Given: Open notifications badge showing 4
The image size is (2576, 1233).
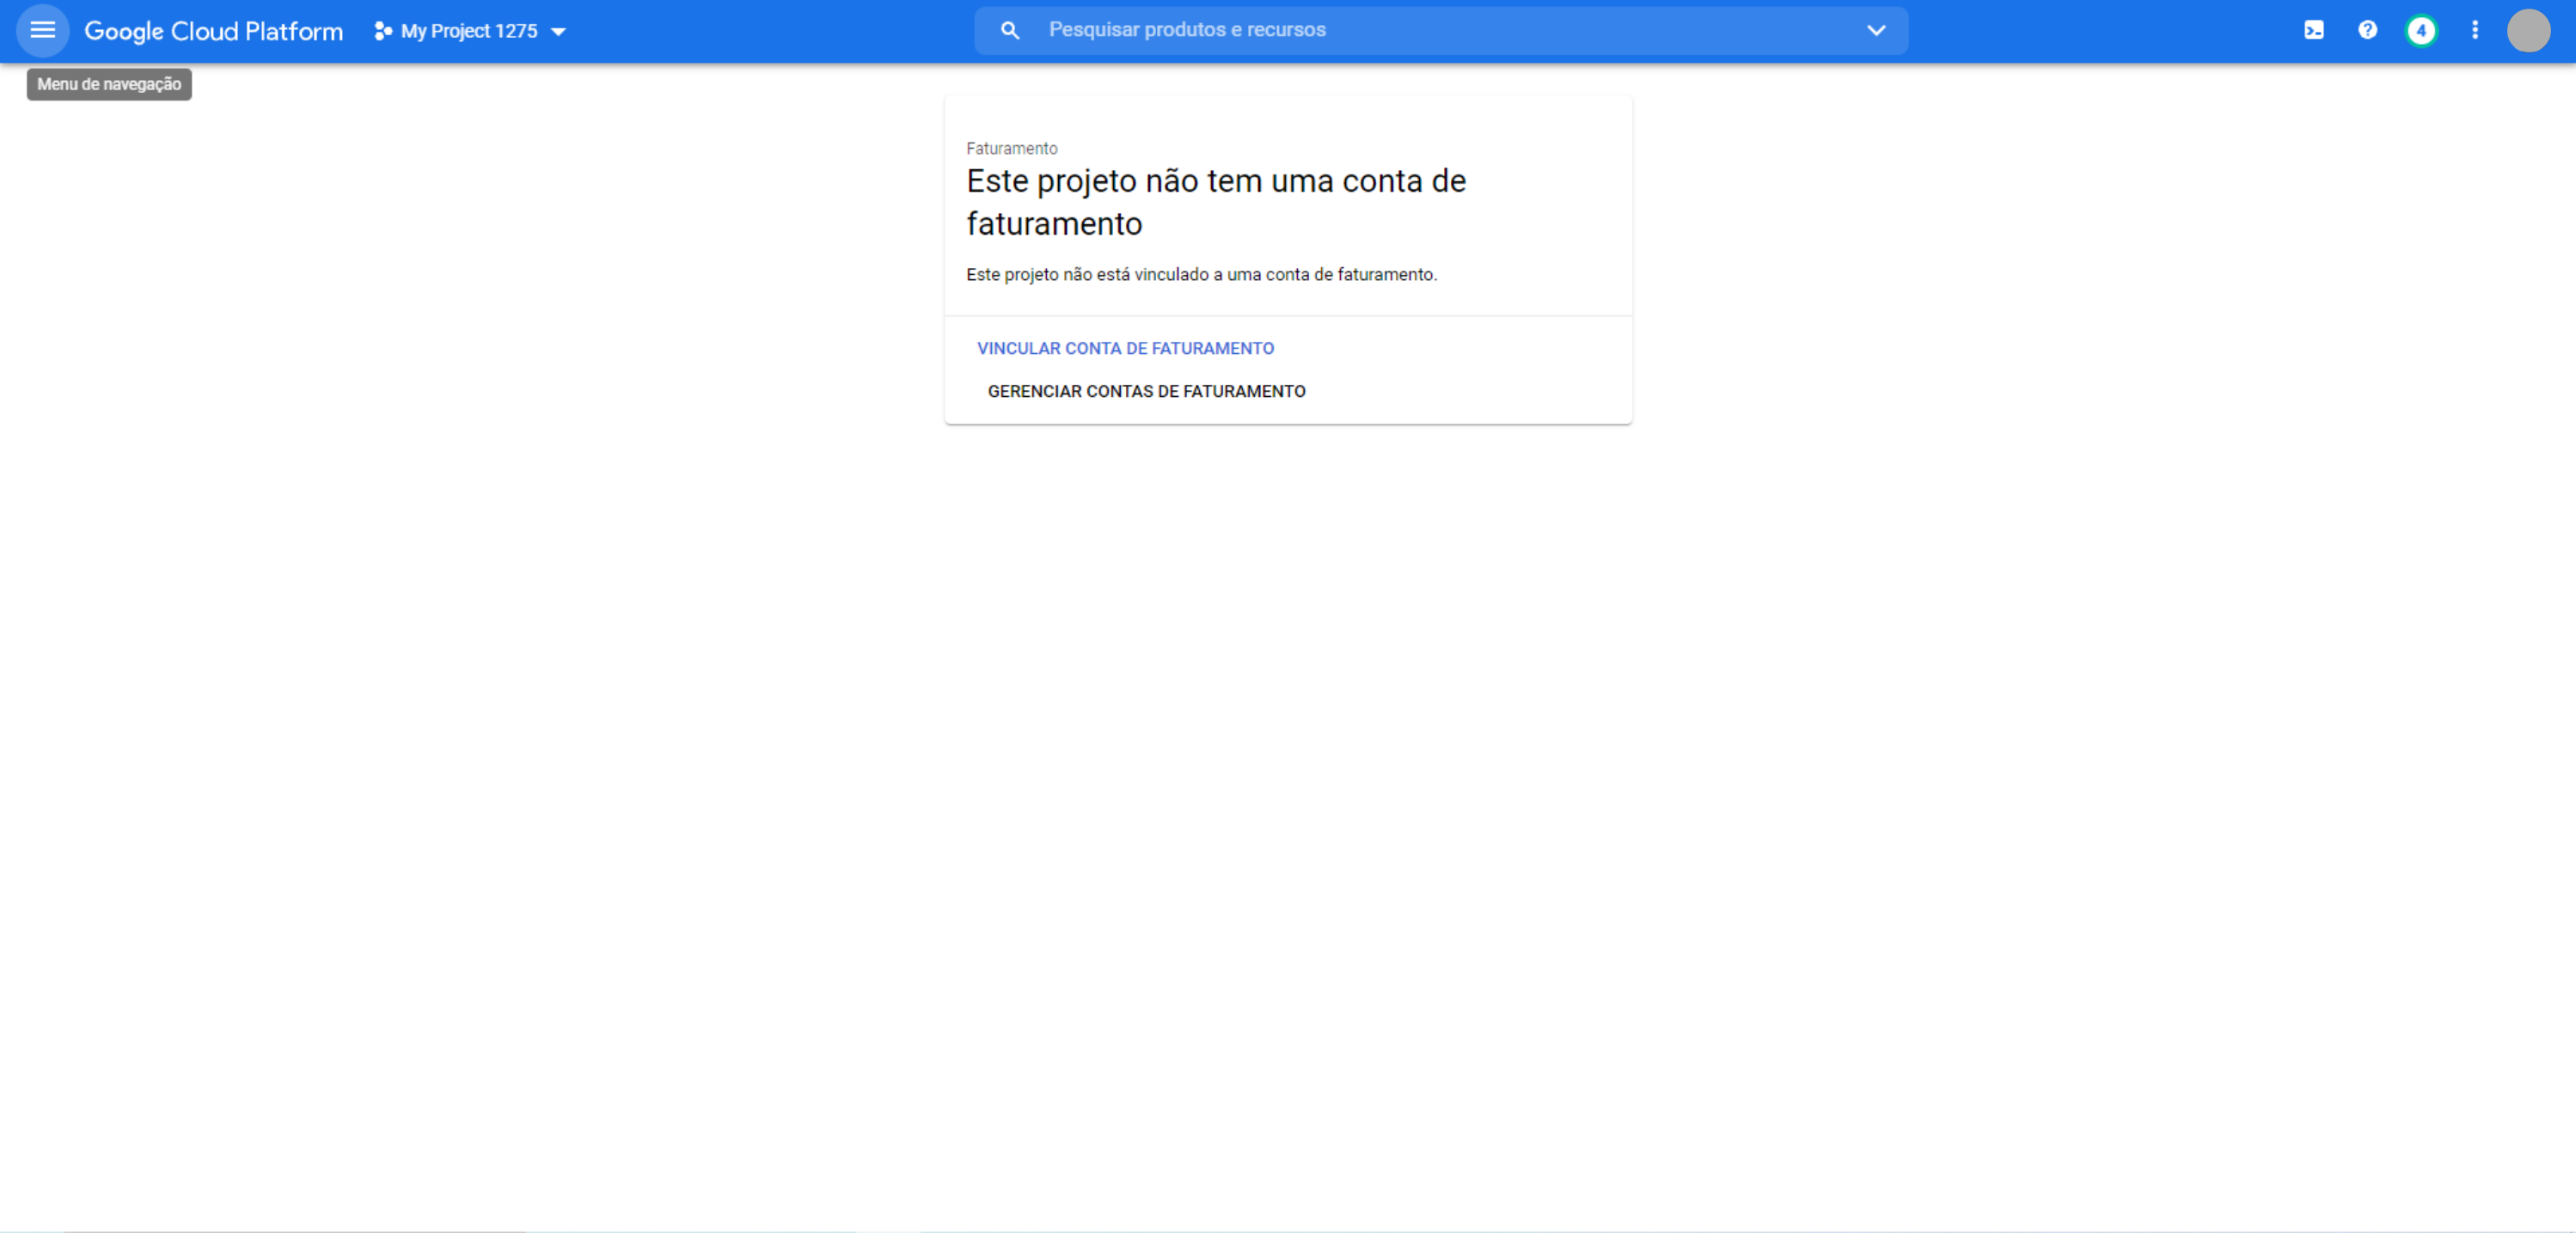Looking at the screenshot, I should 2421,30.
